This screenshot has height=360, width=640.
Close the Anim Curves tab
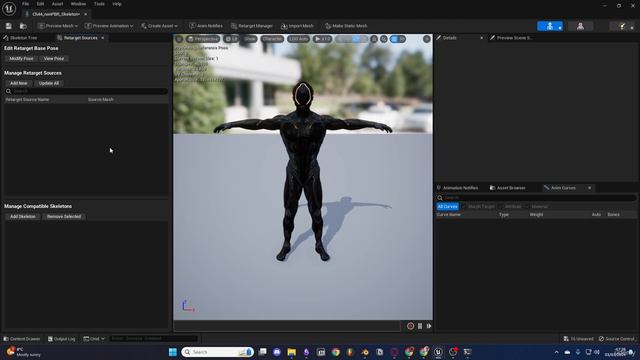589,188
